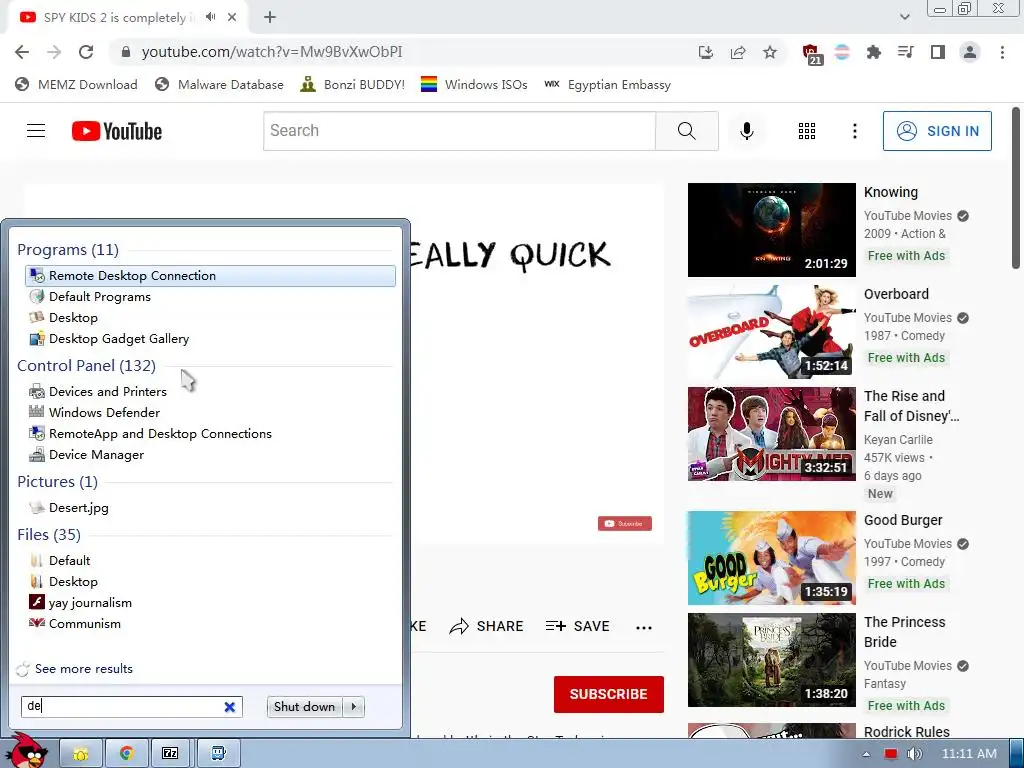Click the browser address bar URL
1024x768 pixels.
pos(272,52)
